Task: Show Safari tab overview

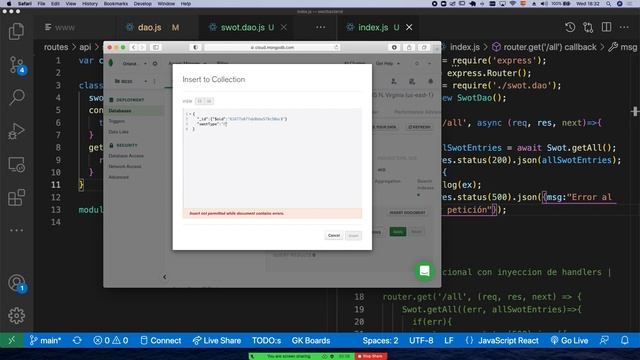Action: [424, 47]
